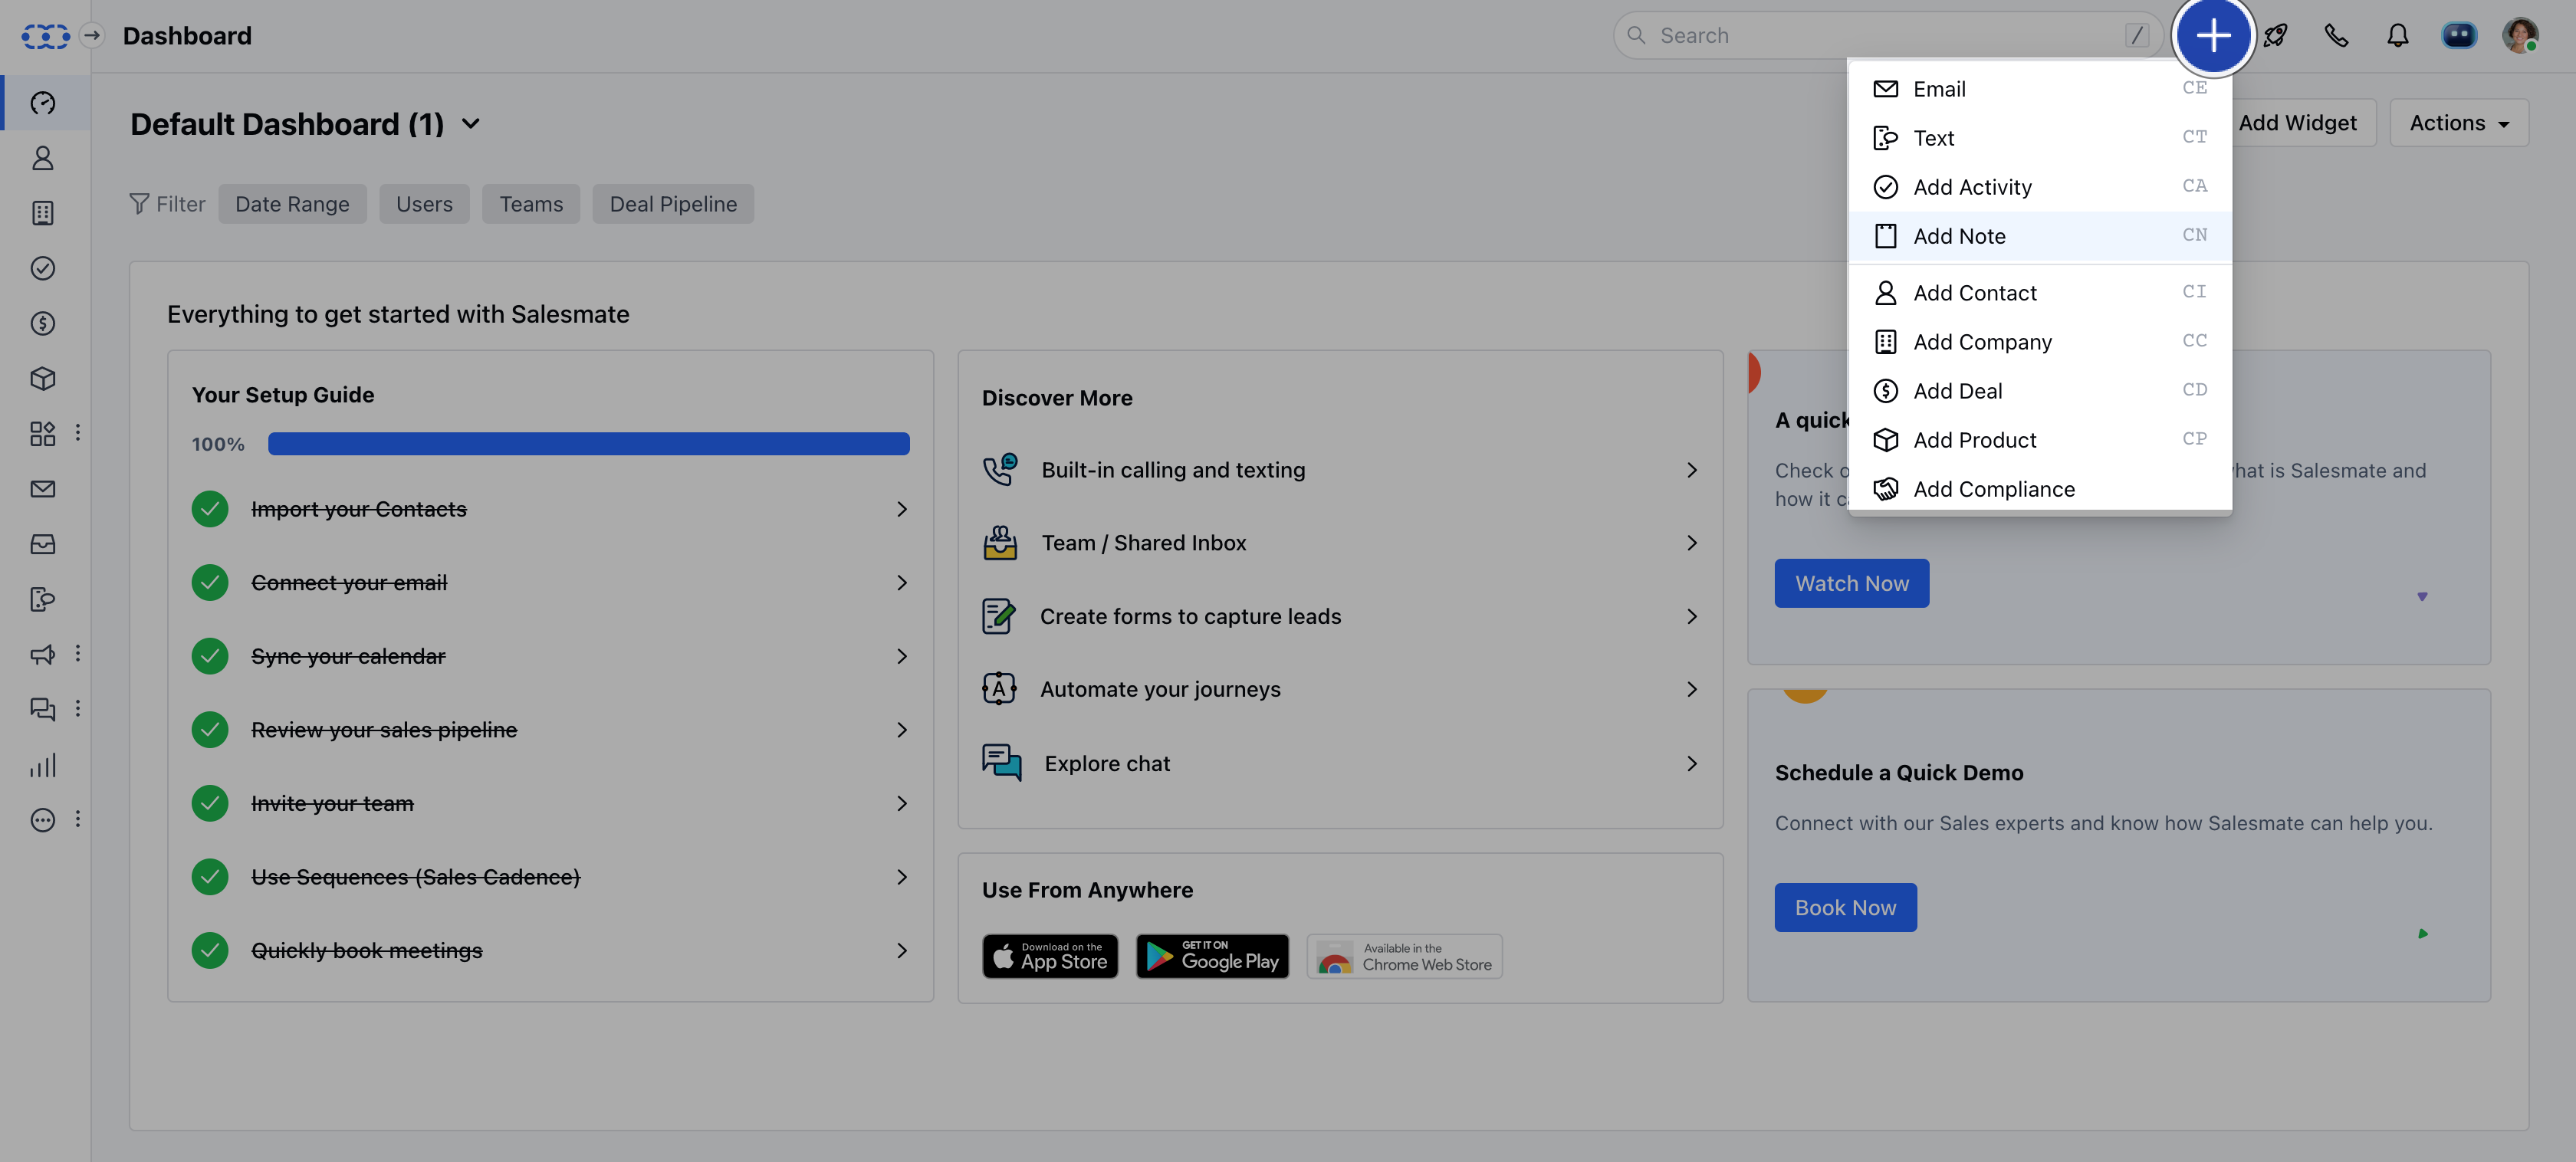Open the Users filter
This screenshot has width=2576, height=1162.
pyautogui.click(x=424, y=204)
